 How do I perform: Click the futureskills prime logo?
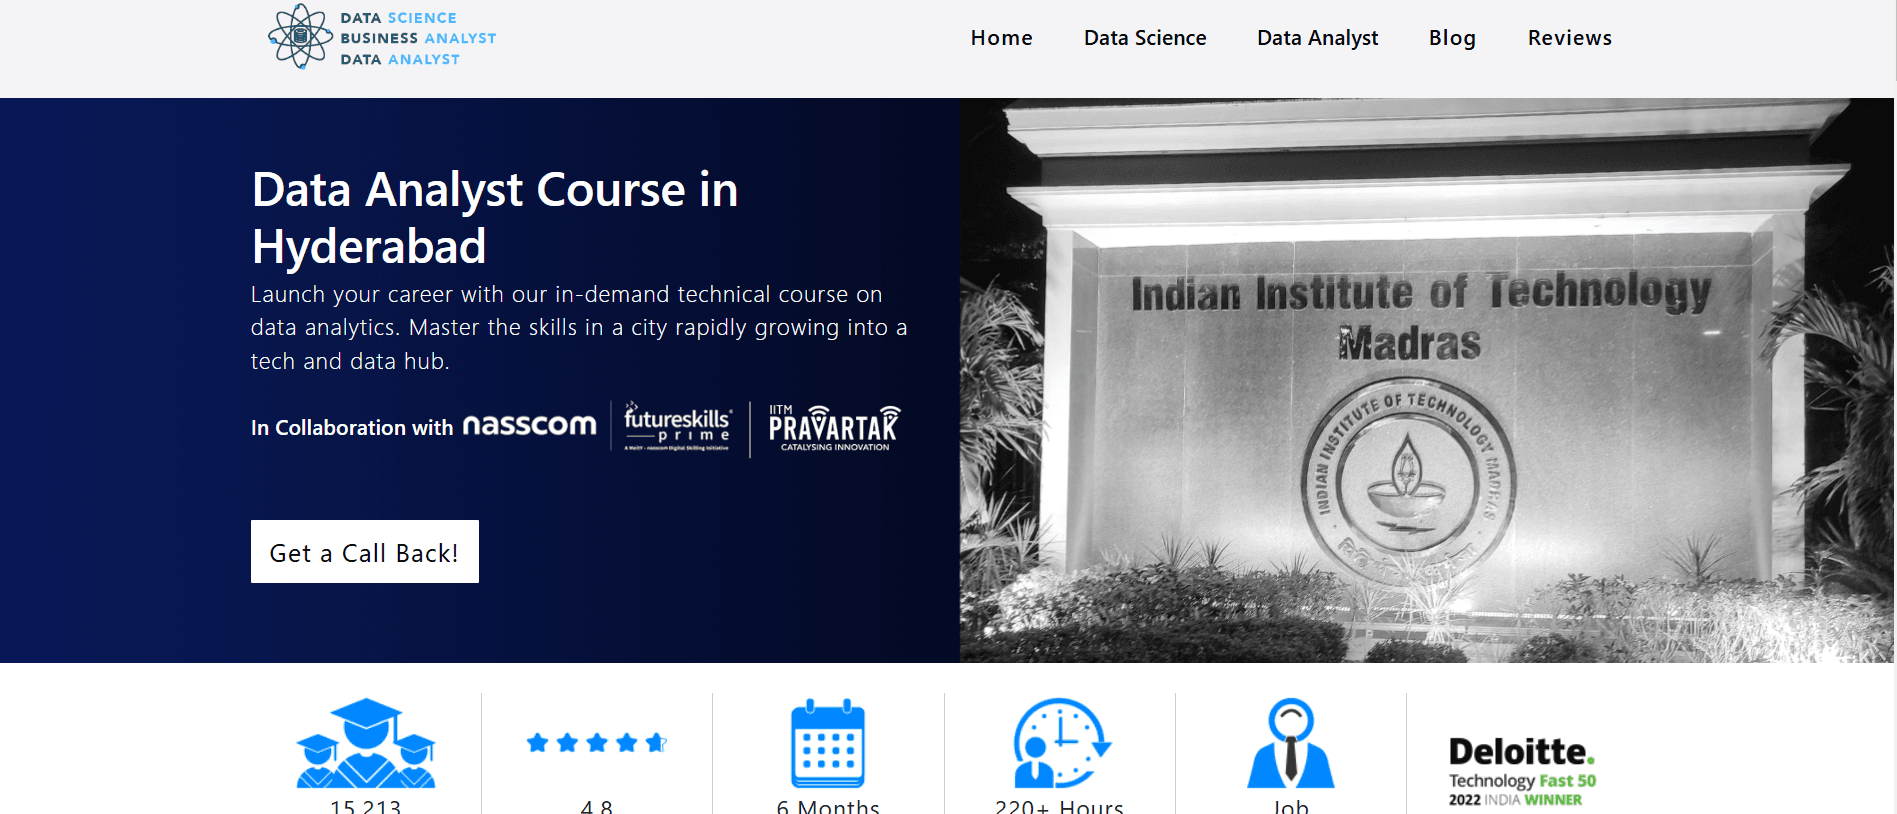point(678,427)
